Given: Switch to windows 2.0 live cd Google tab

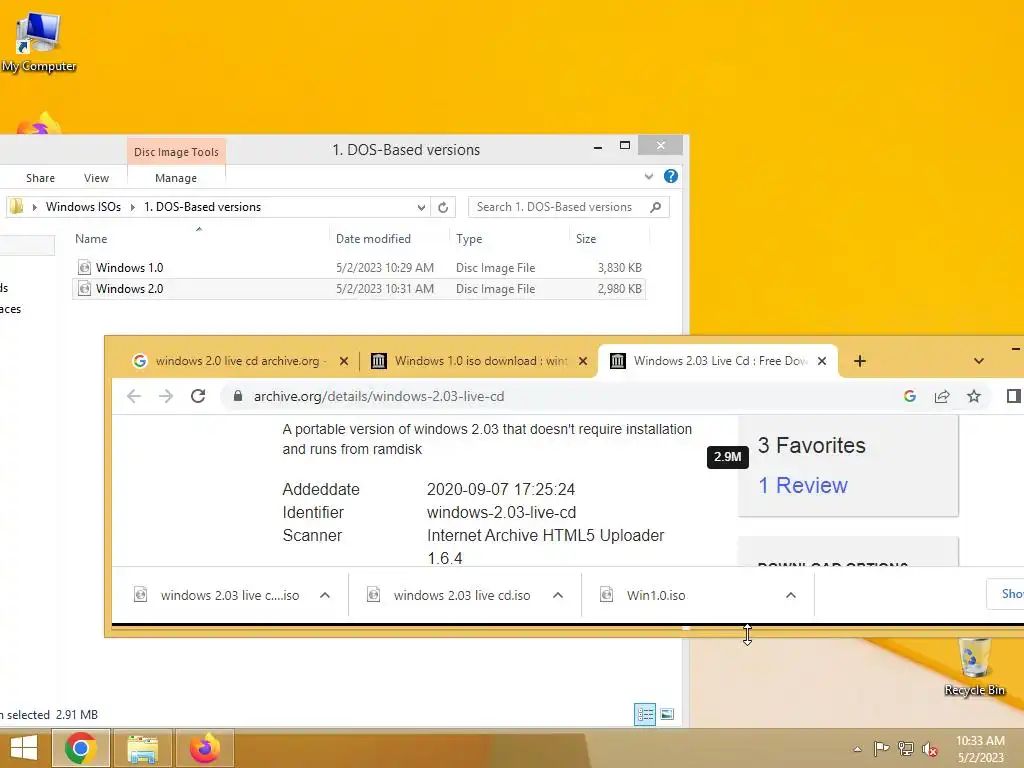Looking at the screenshot, I should point(238,361).
